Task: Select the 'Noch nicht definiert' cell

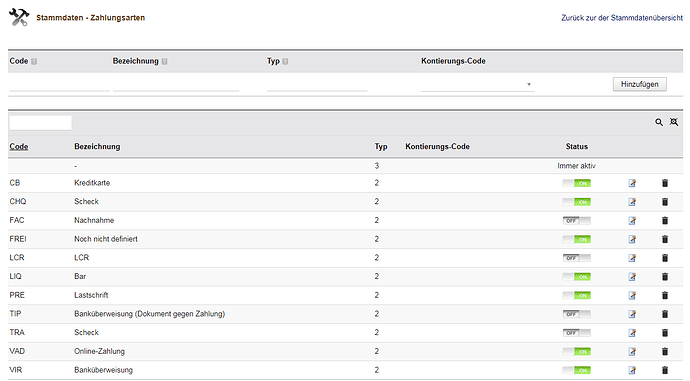Action: click(106, 239)
